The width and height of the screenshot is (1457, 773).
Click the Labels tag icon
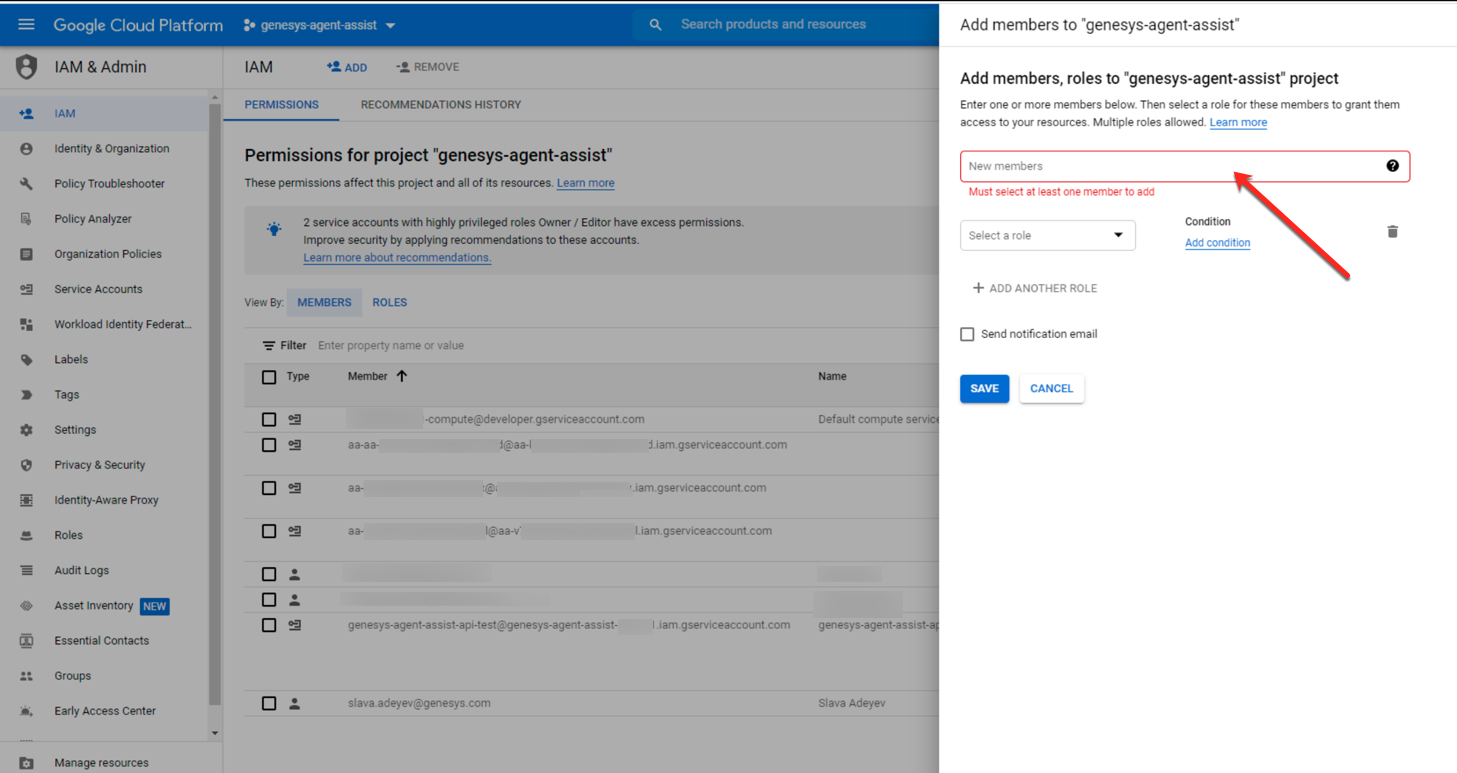point(26,359)
